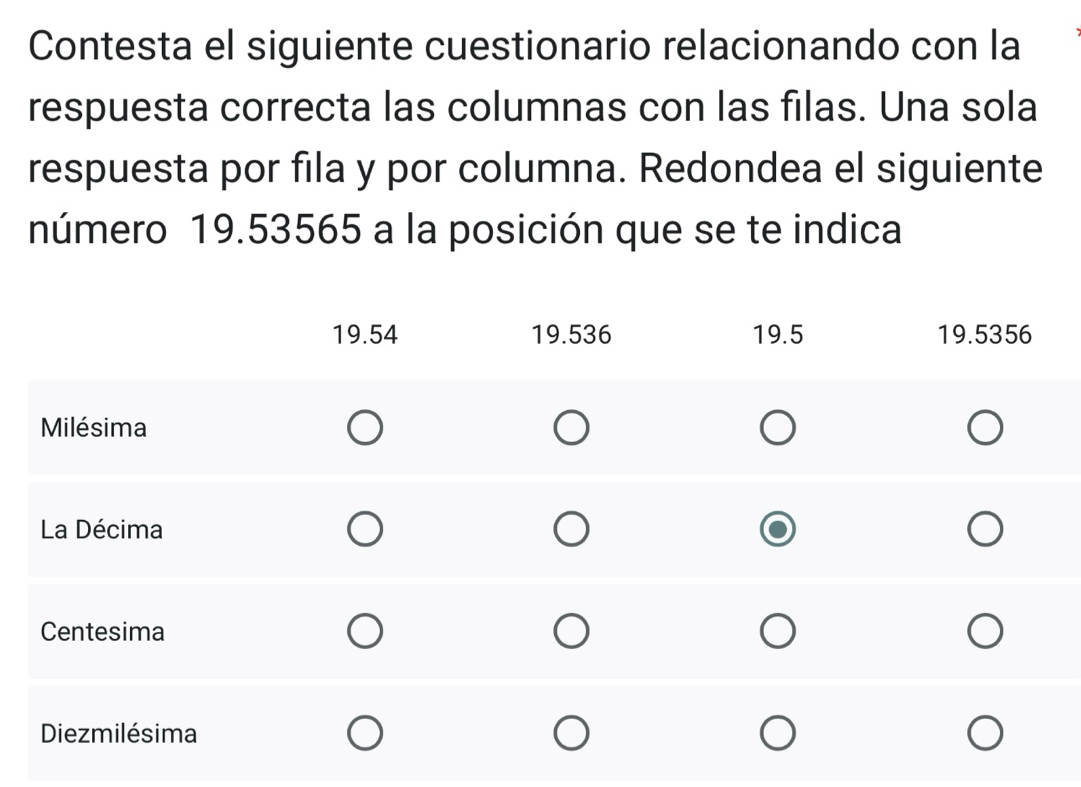The image size is (1081, 787).
Task: Choose 19.536 for the Milésima row
Action: [x=571, y=429]
